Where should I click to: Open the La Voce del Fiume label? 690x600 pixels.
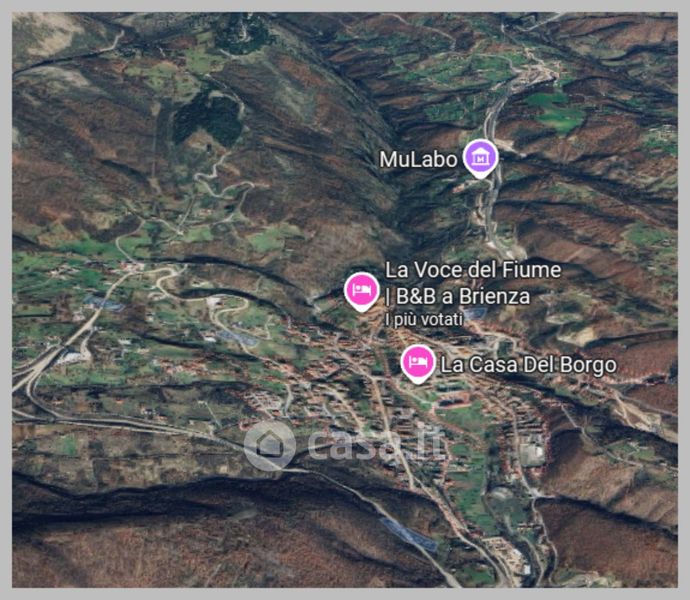(473, 269)
